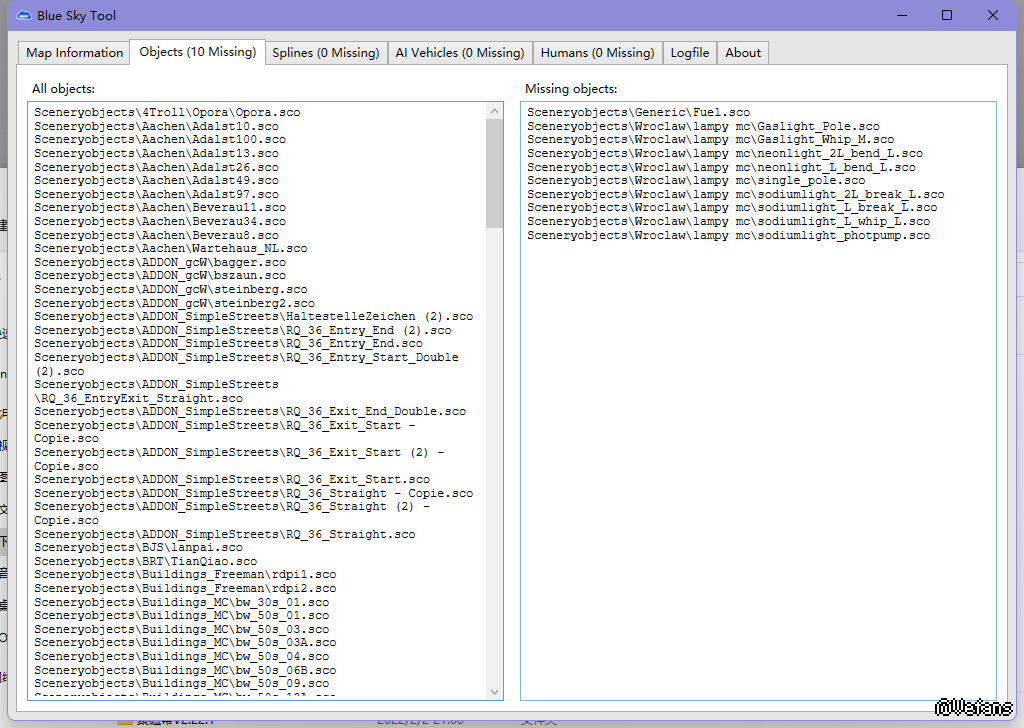
Task: Click the All objects scrollbar down arrow
Action: (495, 691)
